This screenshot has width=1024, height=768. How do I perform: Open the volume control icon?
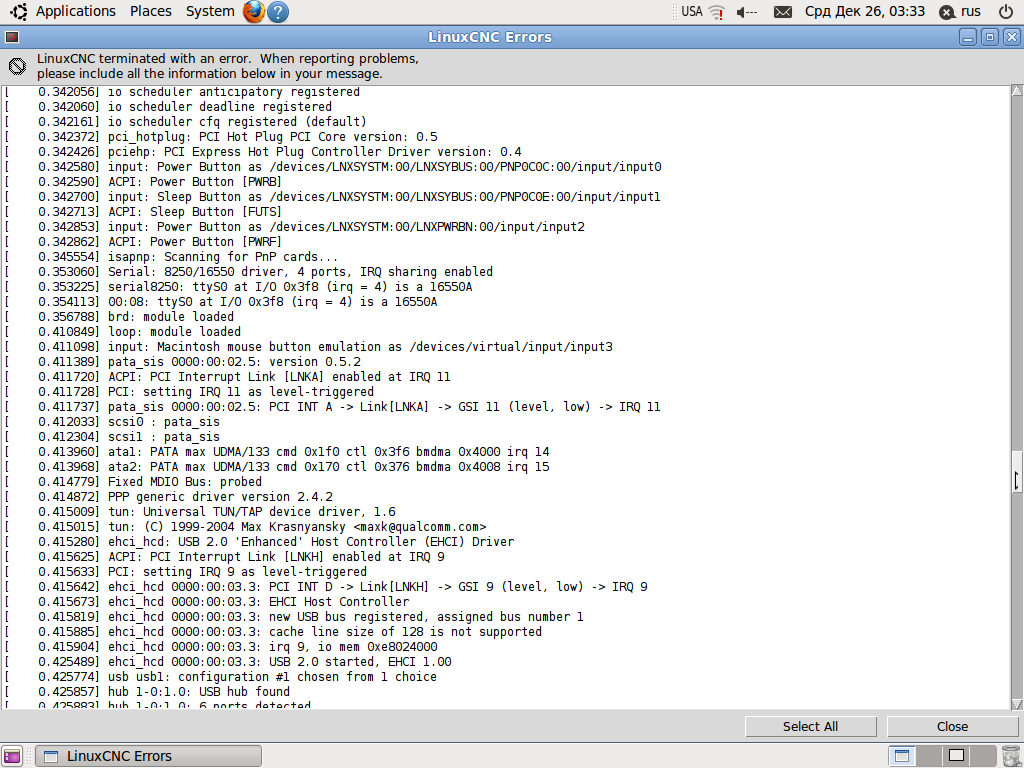pyautogui.click(x=746, y=12)
